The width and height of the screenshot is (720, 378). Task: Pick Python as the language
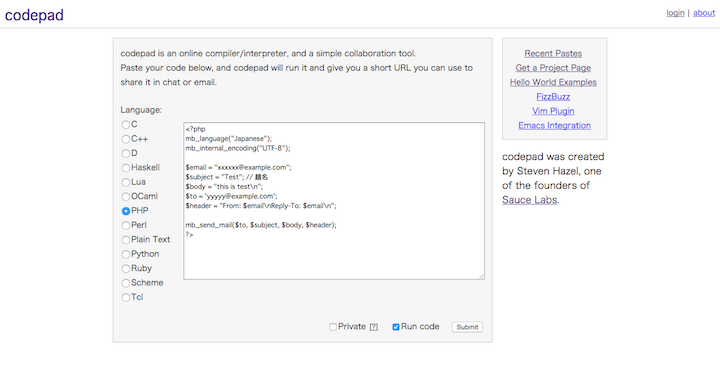(x=126, y=254)
